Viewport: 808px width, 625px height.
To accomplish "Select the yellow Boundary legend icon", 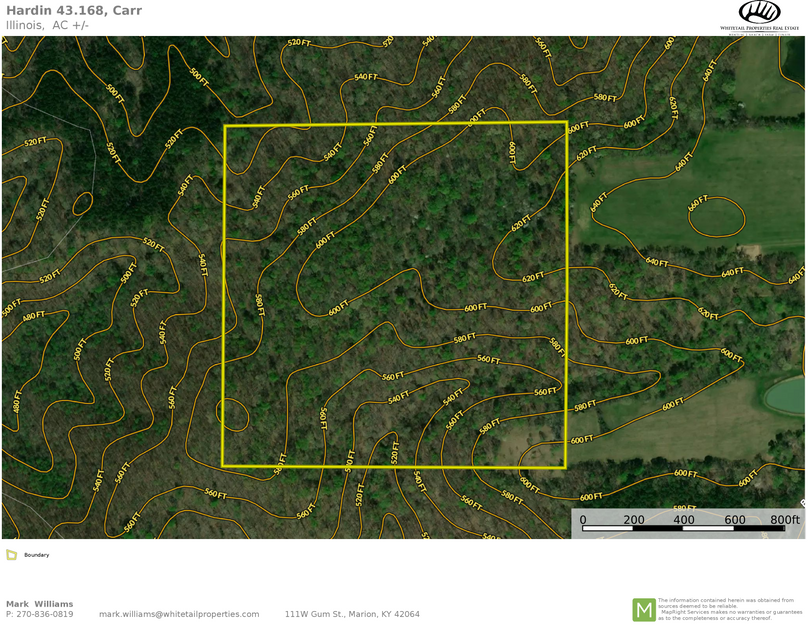I will tap(11, 553).
